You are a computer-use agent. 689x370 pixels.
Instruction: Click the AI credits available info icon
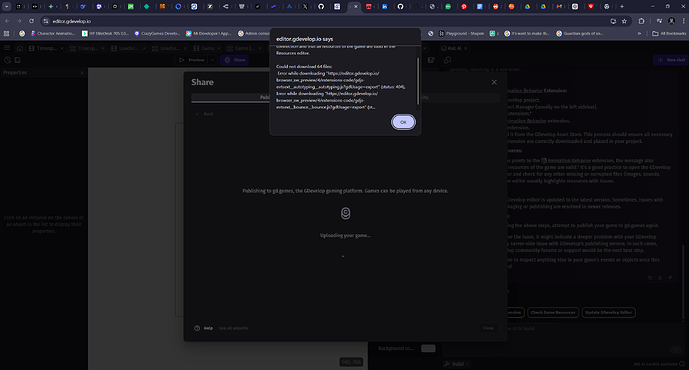click(682, 364)
